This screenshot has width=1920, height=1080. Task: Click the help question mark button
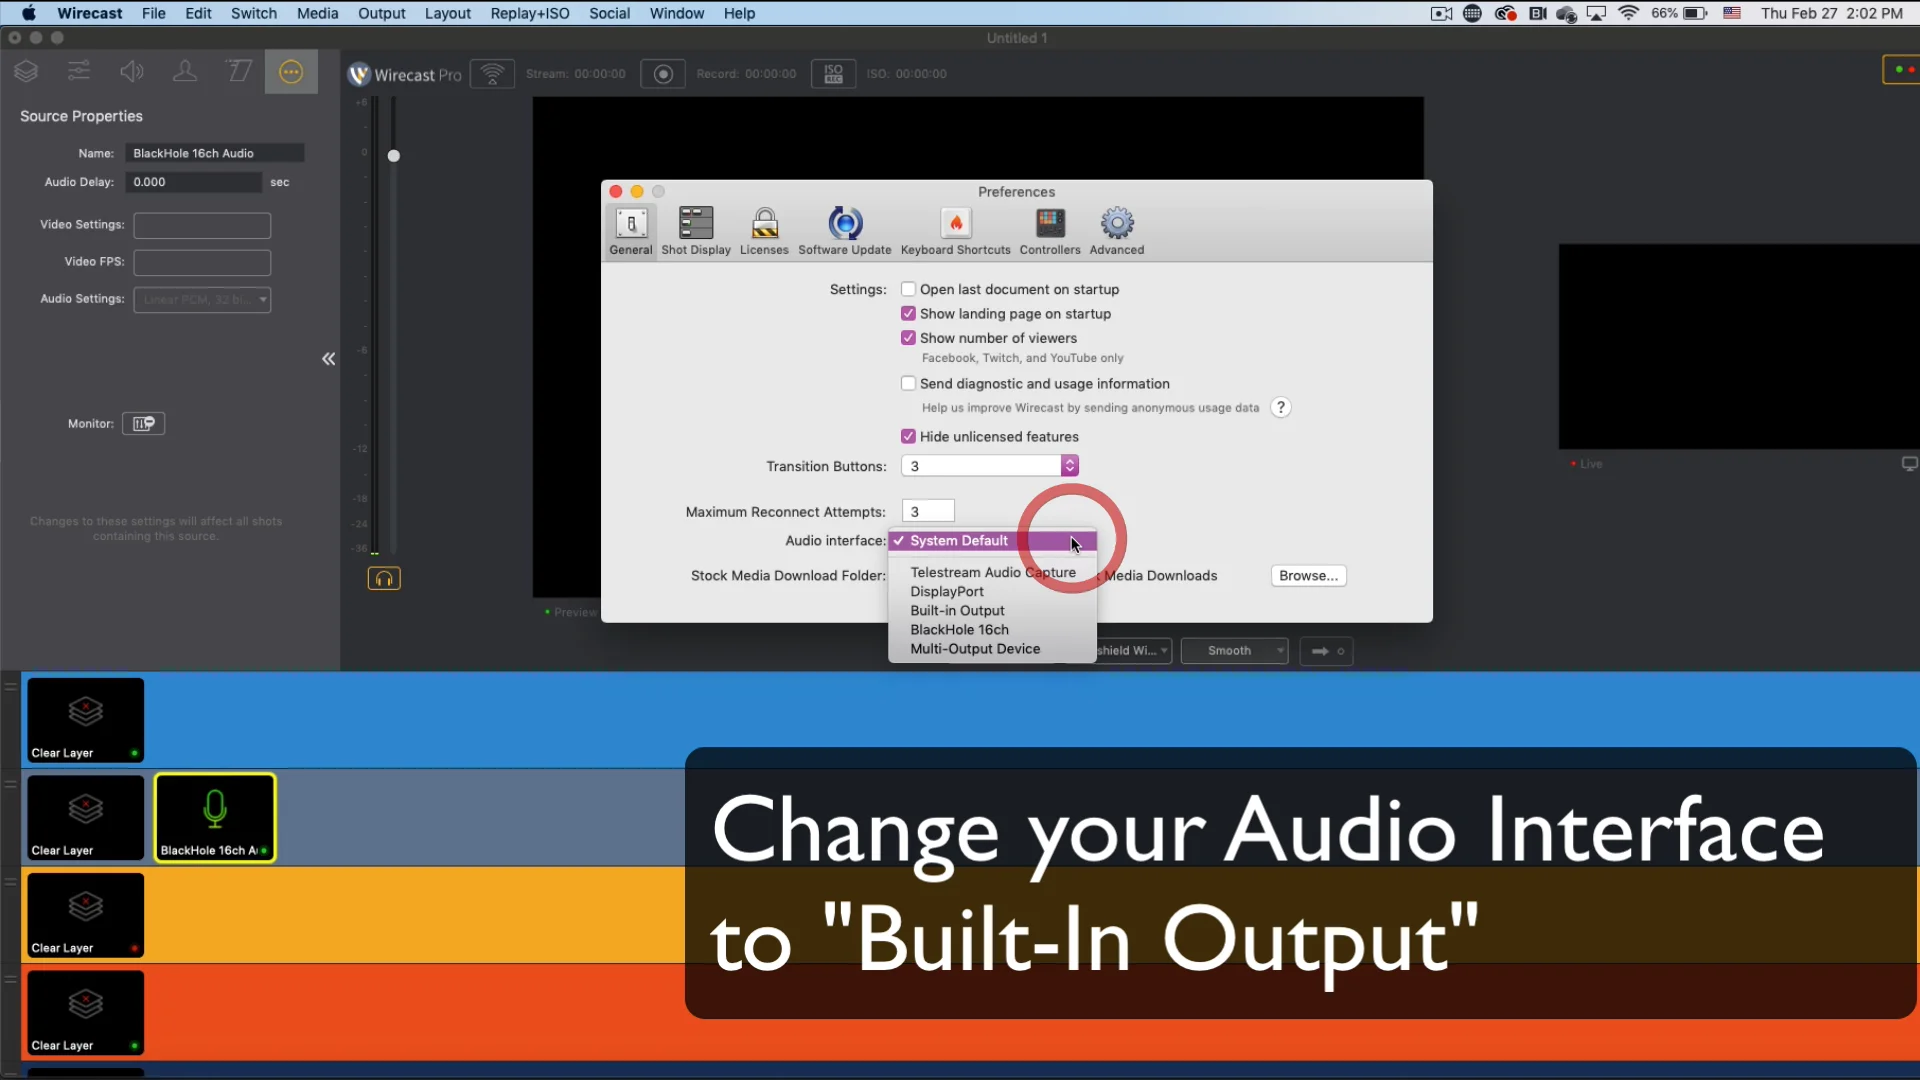[1280, 408]
